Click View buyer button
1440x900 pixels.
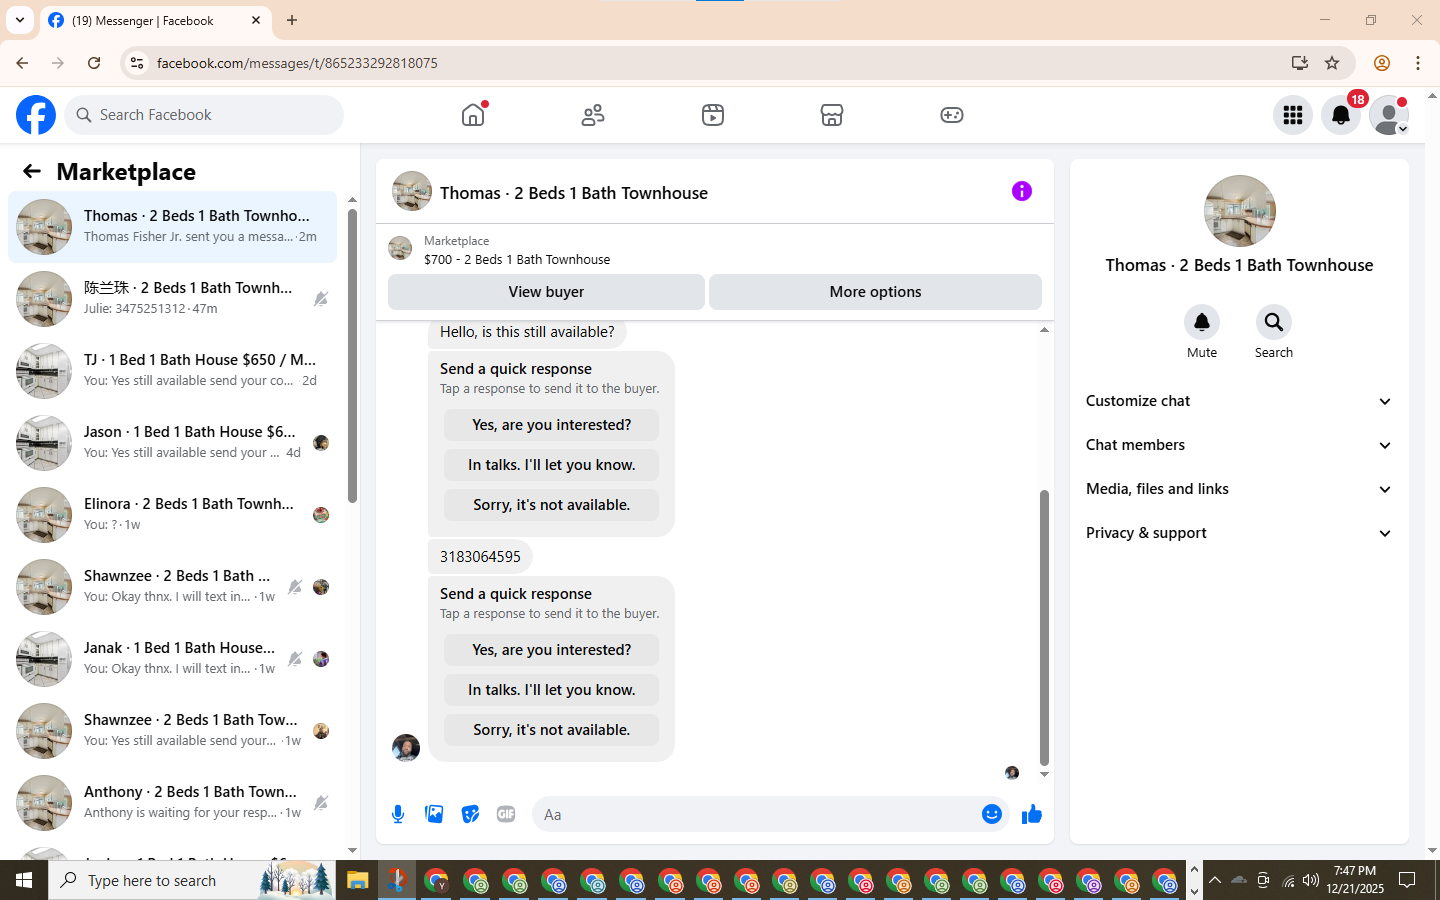click(x=546, y=292)
